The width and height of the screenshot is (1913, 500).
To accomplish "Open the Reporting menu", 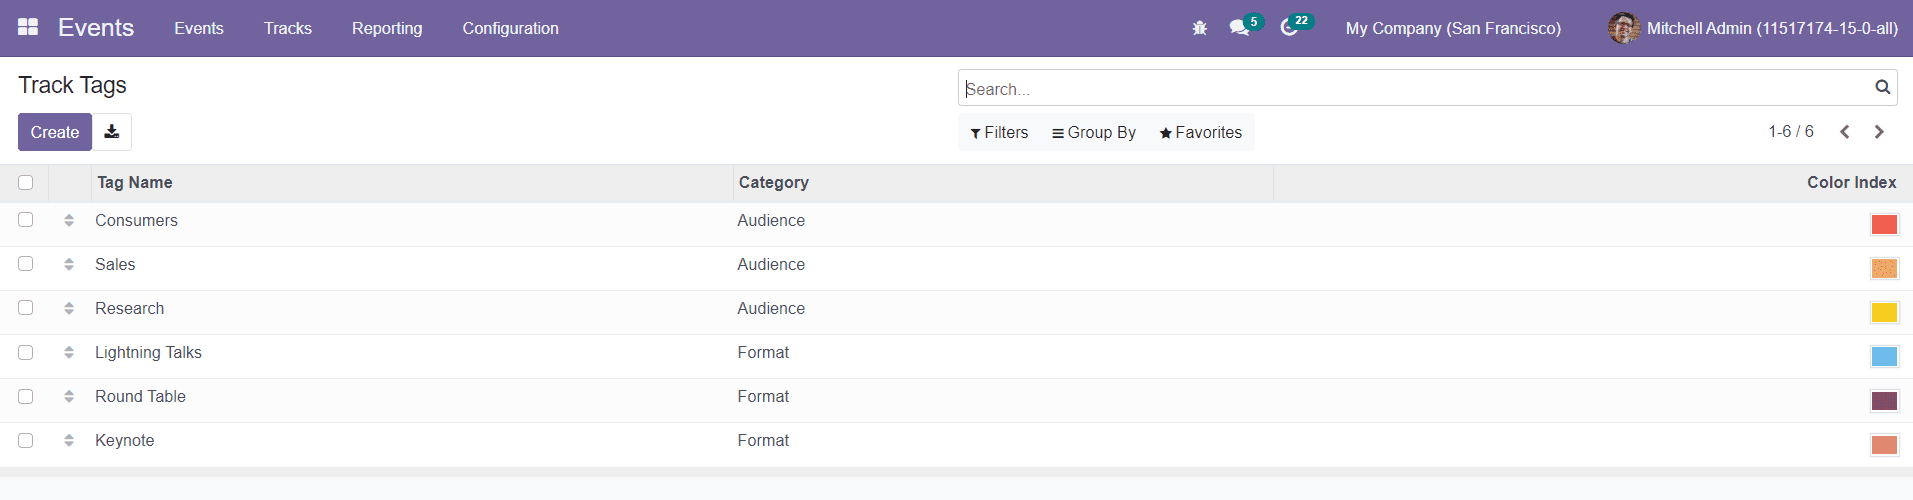I will (387, 28).
